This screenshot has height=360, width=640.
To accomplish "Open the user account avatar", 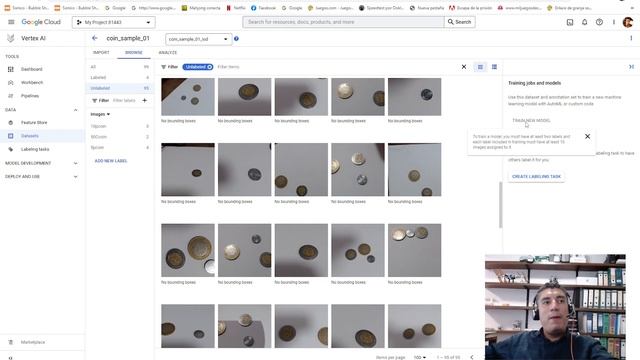I will point(628,22).
